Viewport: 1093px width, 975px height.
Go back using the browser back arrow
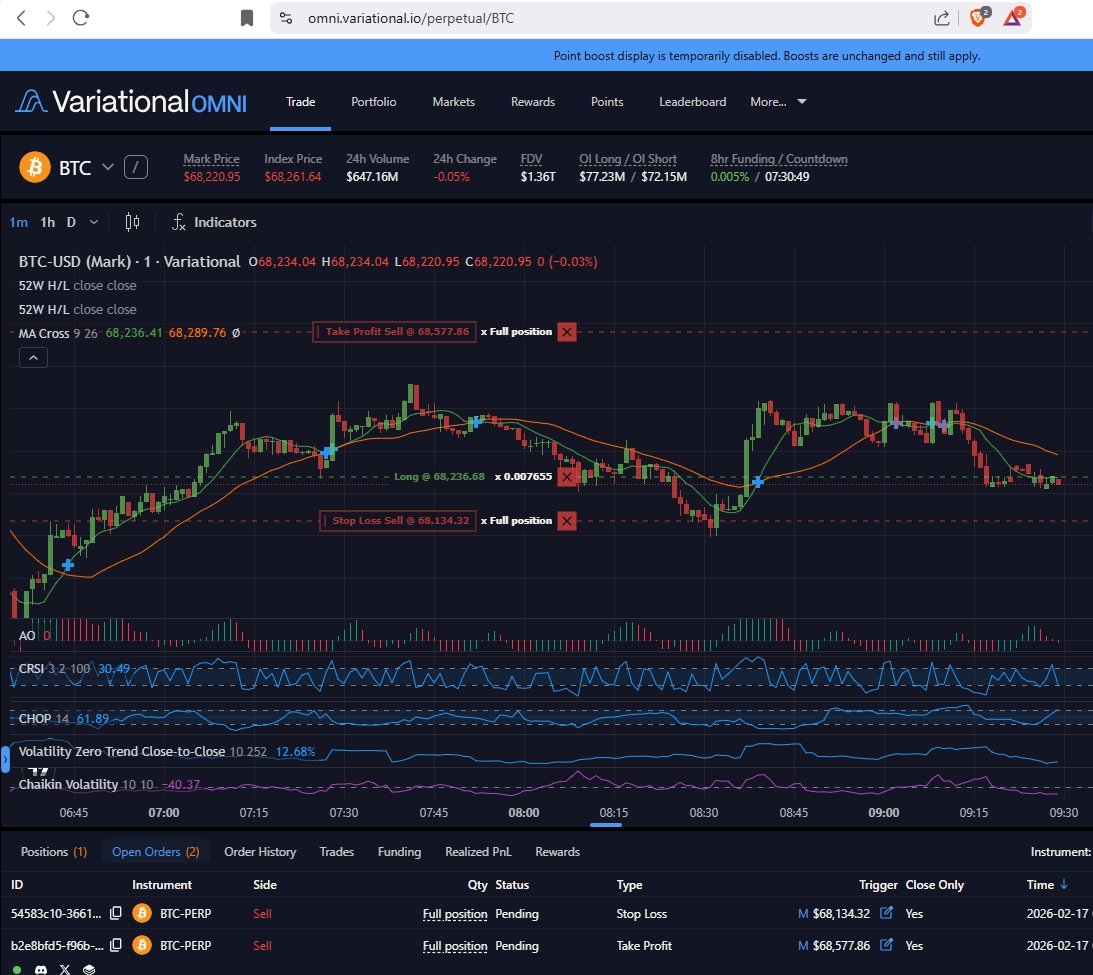pyautogui.click(x=21, y=18)
